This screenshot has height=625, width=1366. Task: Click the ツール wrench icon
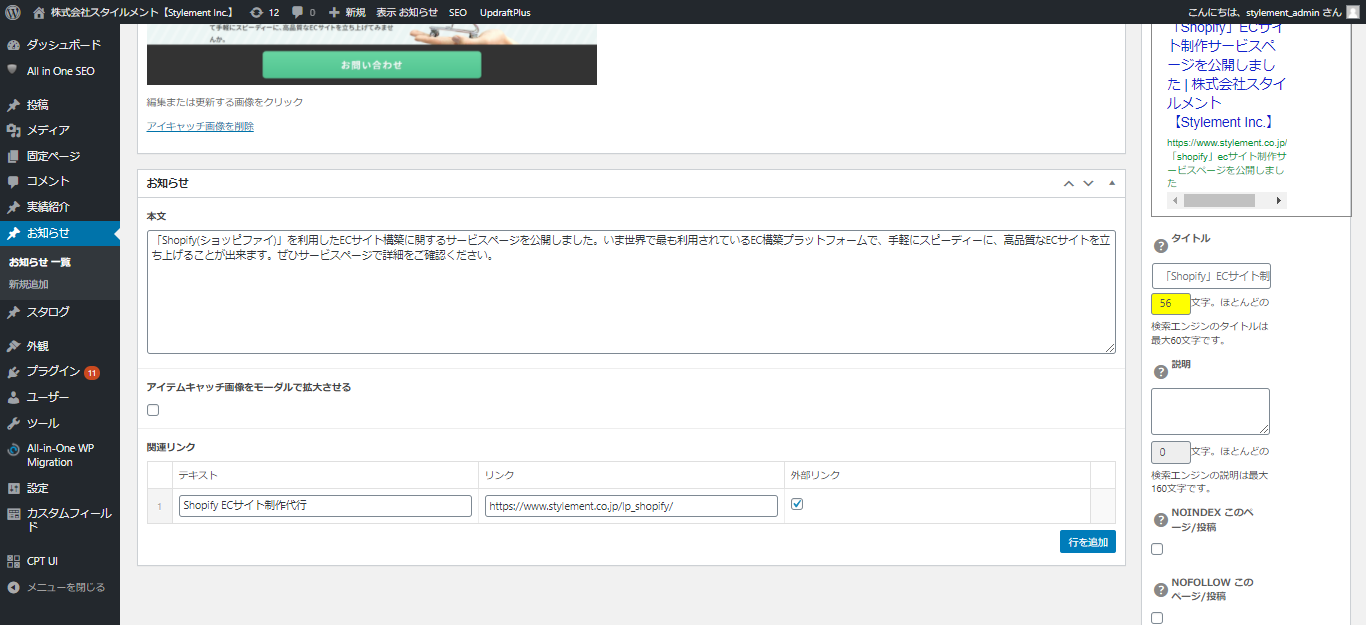[x=13, y=423]
